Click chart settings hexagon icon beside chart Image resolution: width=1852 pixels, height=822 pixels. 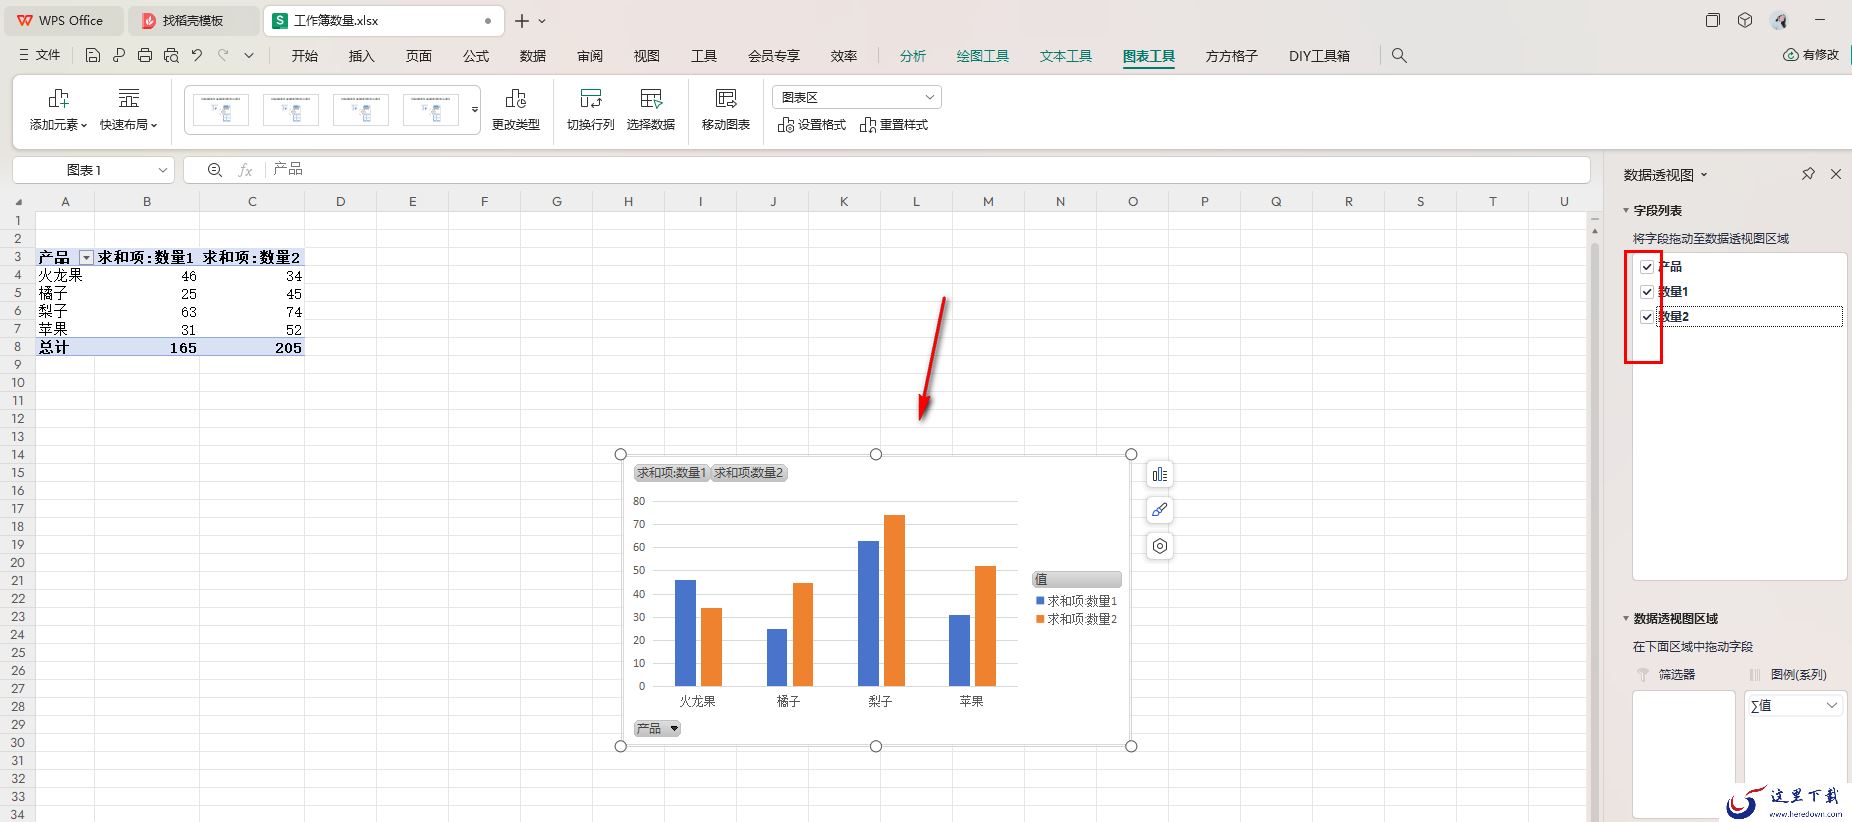[1160, 546]
